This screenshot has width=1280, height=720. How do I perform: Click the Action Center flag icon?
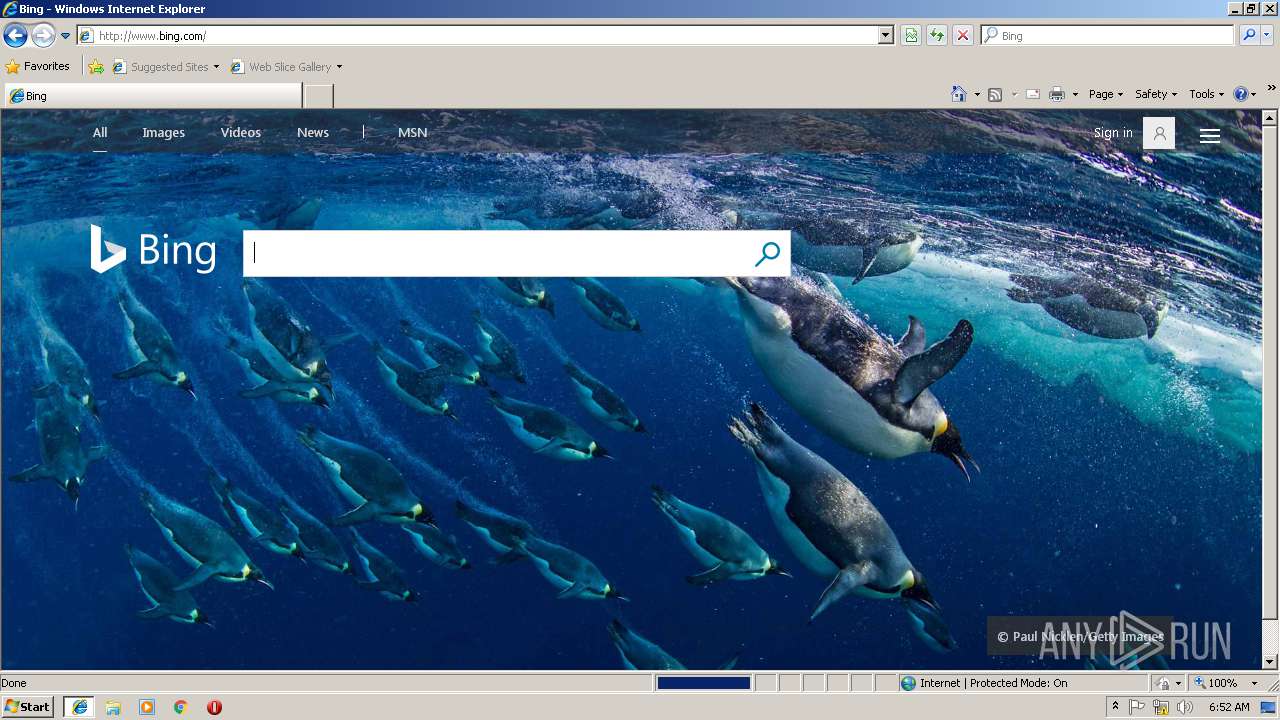1137,707
